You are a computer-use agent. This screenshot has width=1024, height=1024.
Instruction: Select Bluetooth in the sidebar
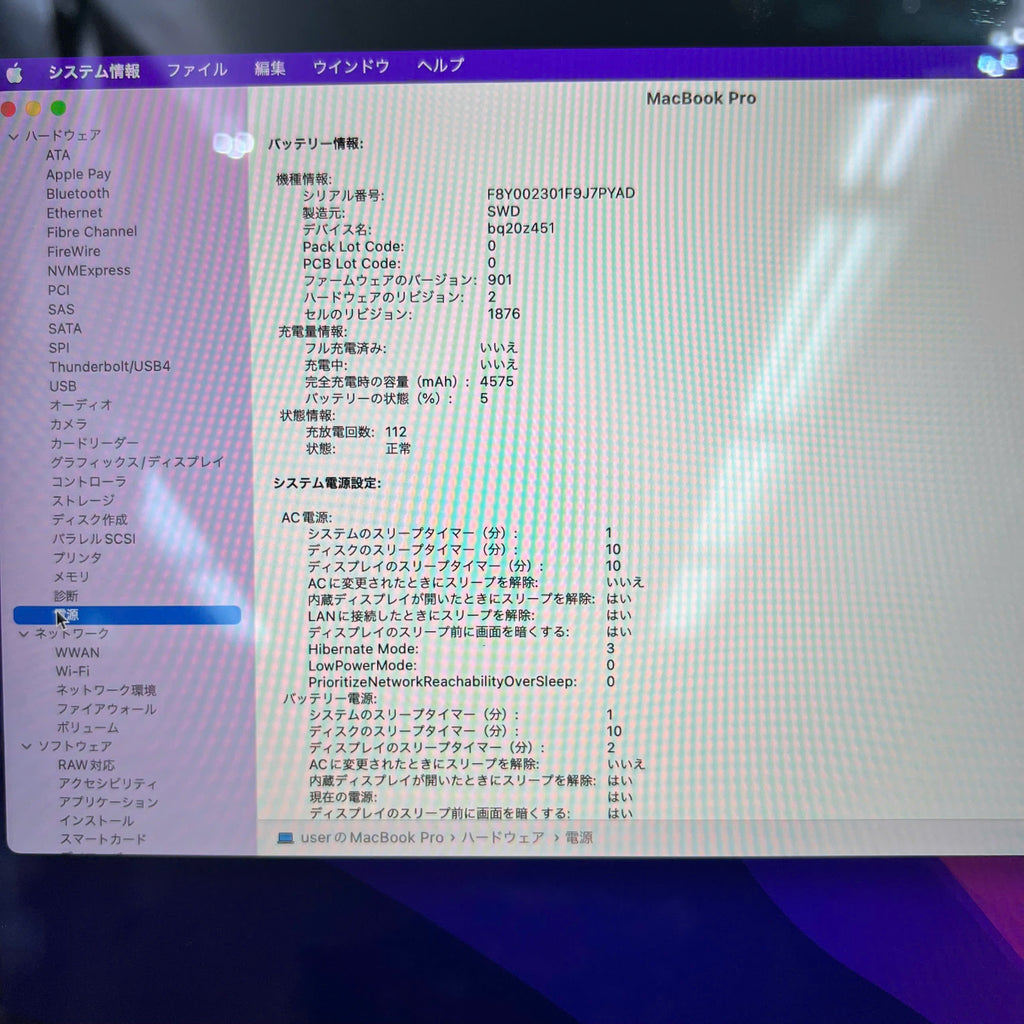78,193
